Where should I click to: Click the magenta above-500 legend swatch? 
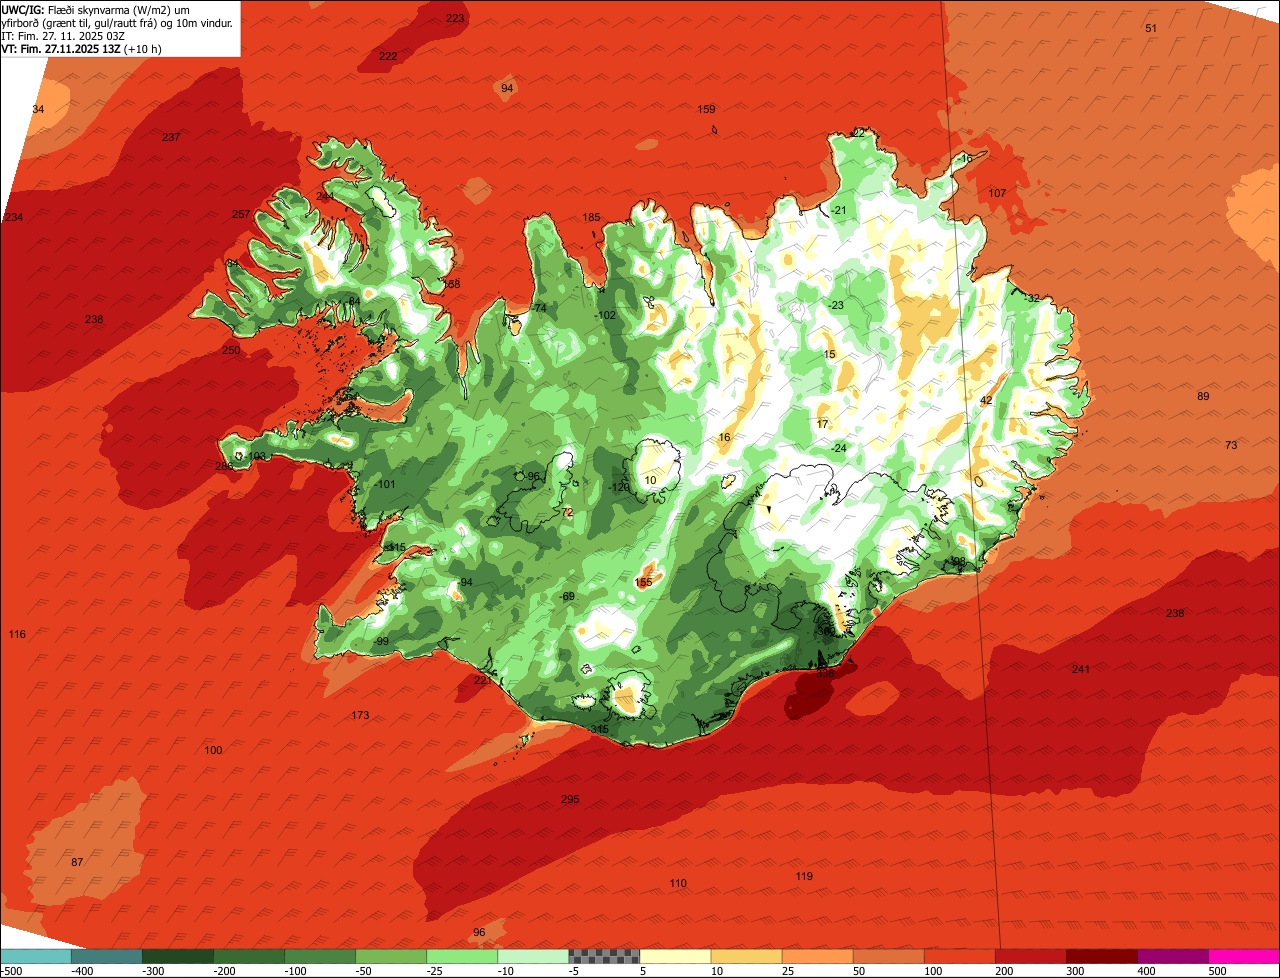[x=1244, y=956]
